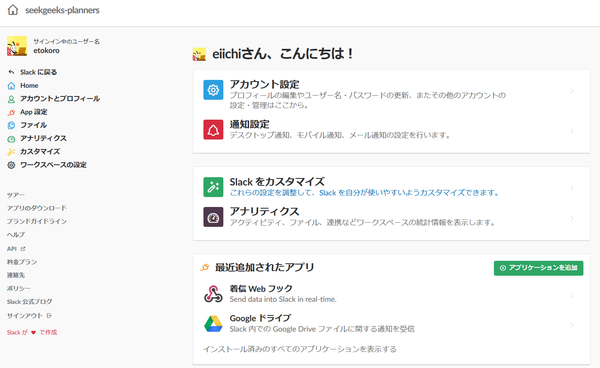The image size is (600, 368).
Task: Click the ツアー footer link
Action: coord(16,195)
